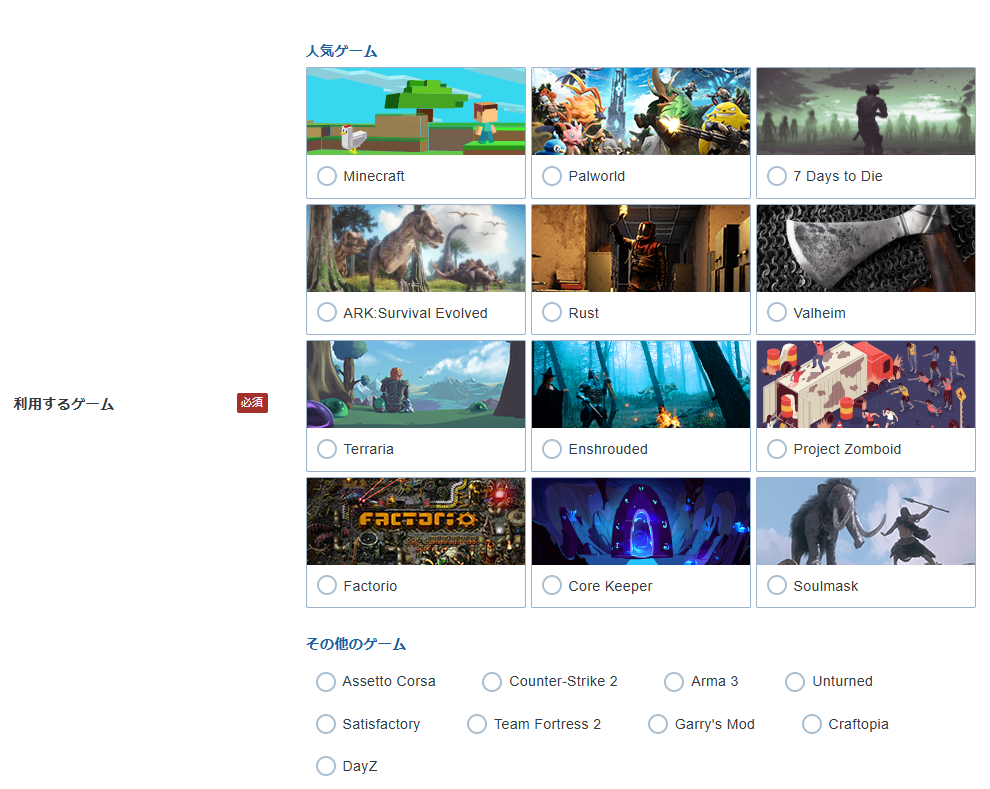Choose the Unturned radio option
Viewport: 990px width, 789px height.
[795, 682]
